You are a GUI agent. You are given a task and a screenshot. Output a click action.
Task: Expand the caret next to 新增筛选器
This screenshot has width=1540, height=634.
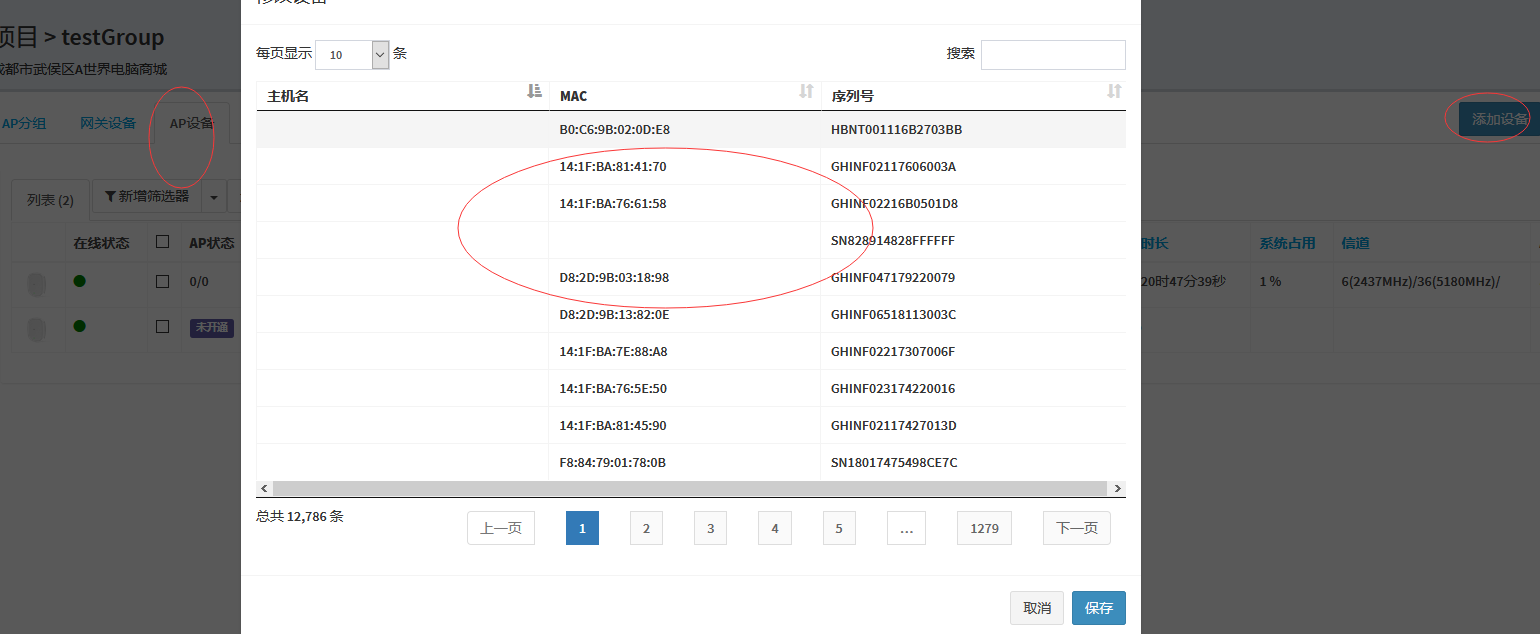tap(214, 197)
